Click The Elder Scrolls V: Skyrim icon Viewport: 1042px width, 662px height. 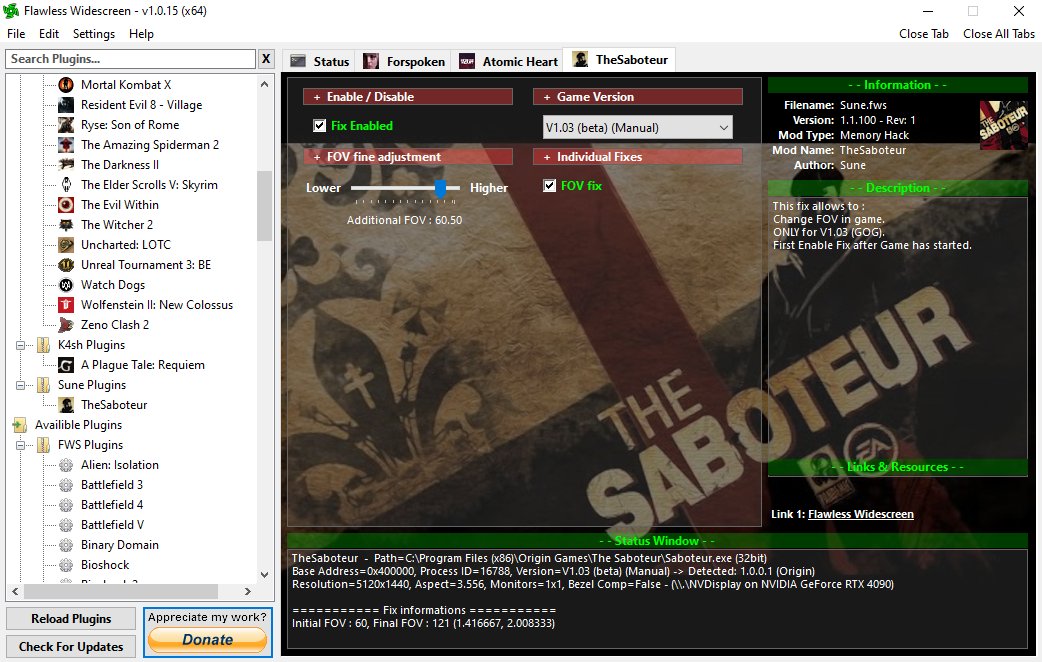tap(66, 184)
